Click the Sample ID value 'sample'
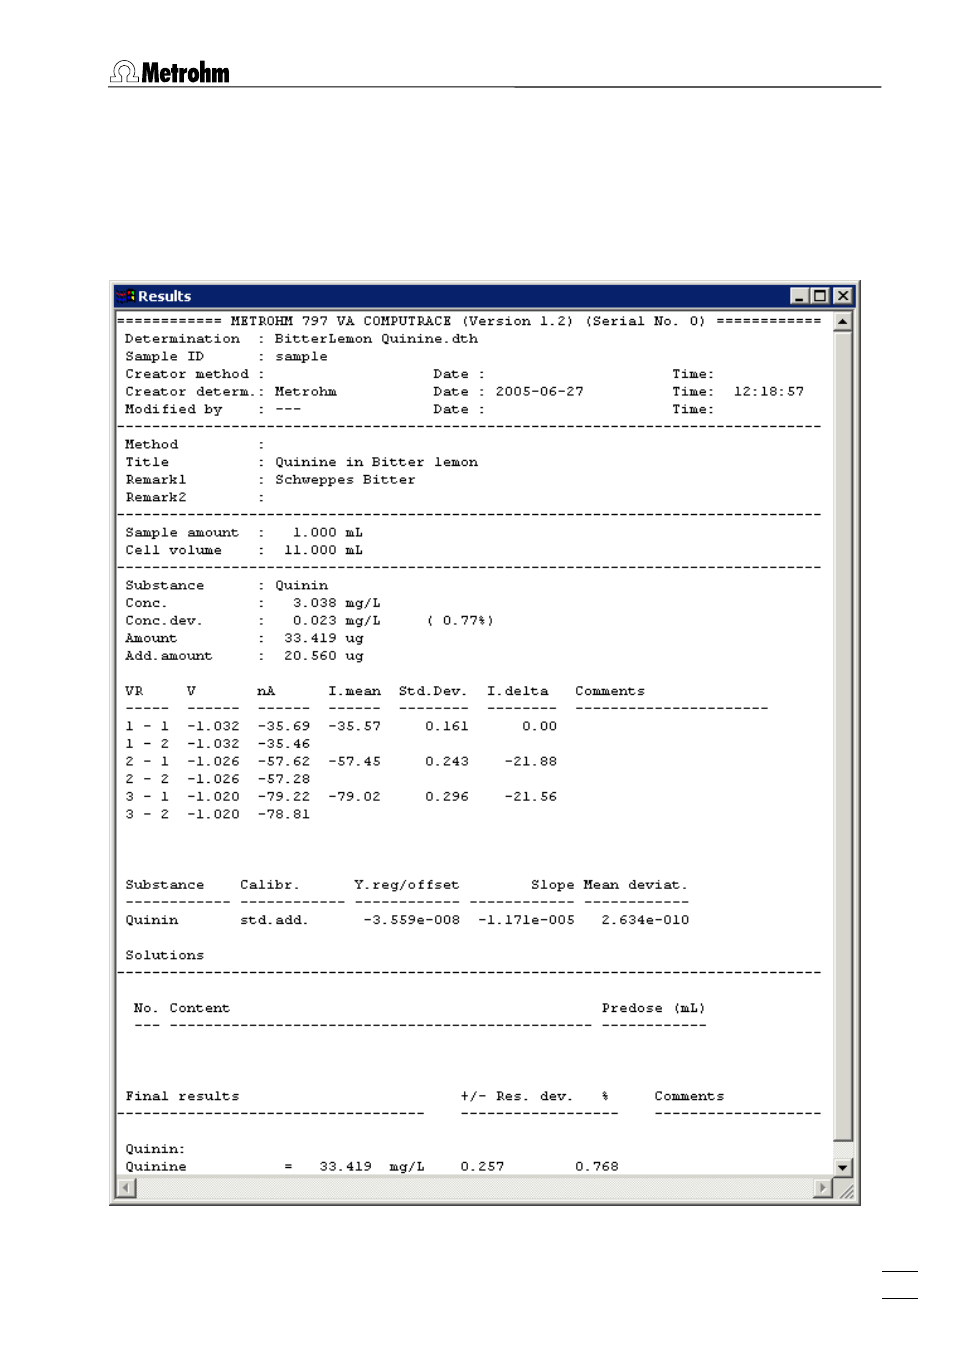954x1350 pixels. 301,357
